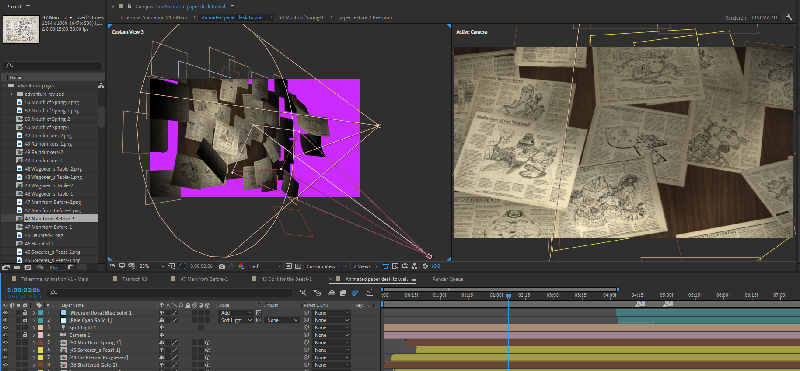800x371 pixels.
Task: Open the Composition panel menu
Action: click(233, 6)
